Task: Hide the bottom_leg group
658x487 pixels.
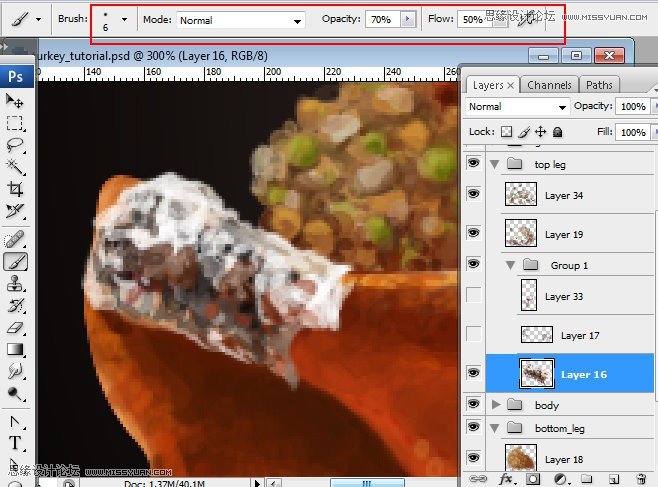Action: pyautogui.click(x=474, y=427)
